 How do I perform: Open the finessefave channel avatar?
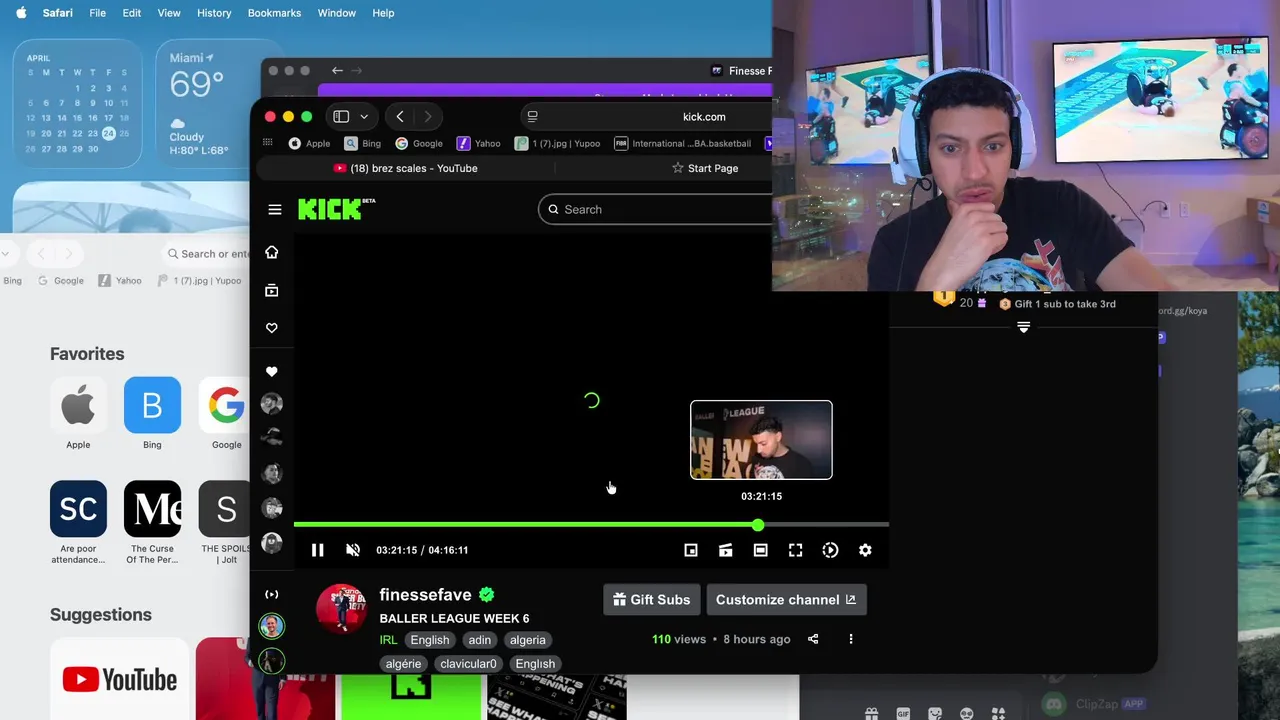coord(341,609)
